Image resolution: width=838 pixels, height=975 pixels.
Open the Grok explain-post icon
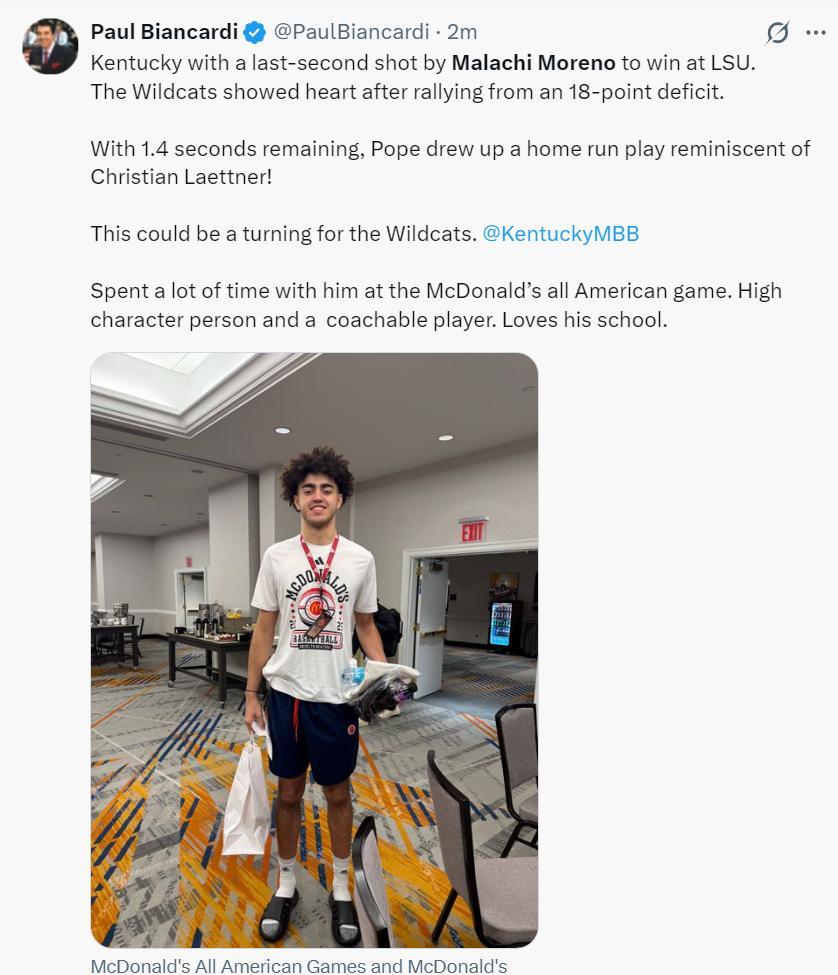[x=777, y=32]
